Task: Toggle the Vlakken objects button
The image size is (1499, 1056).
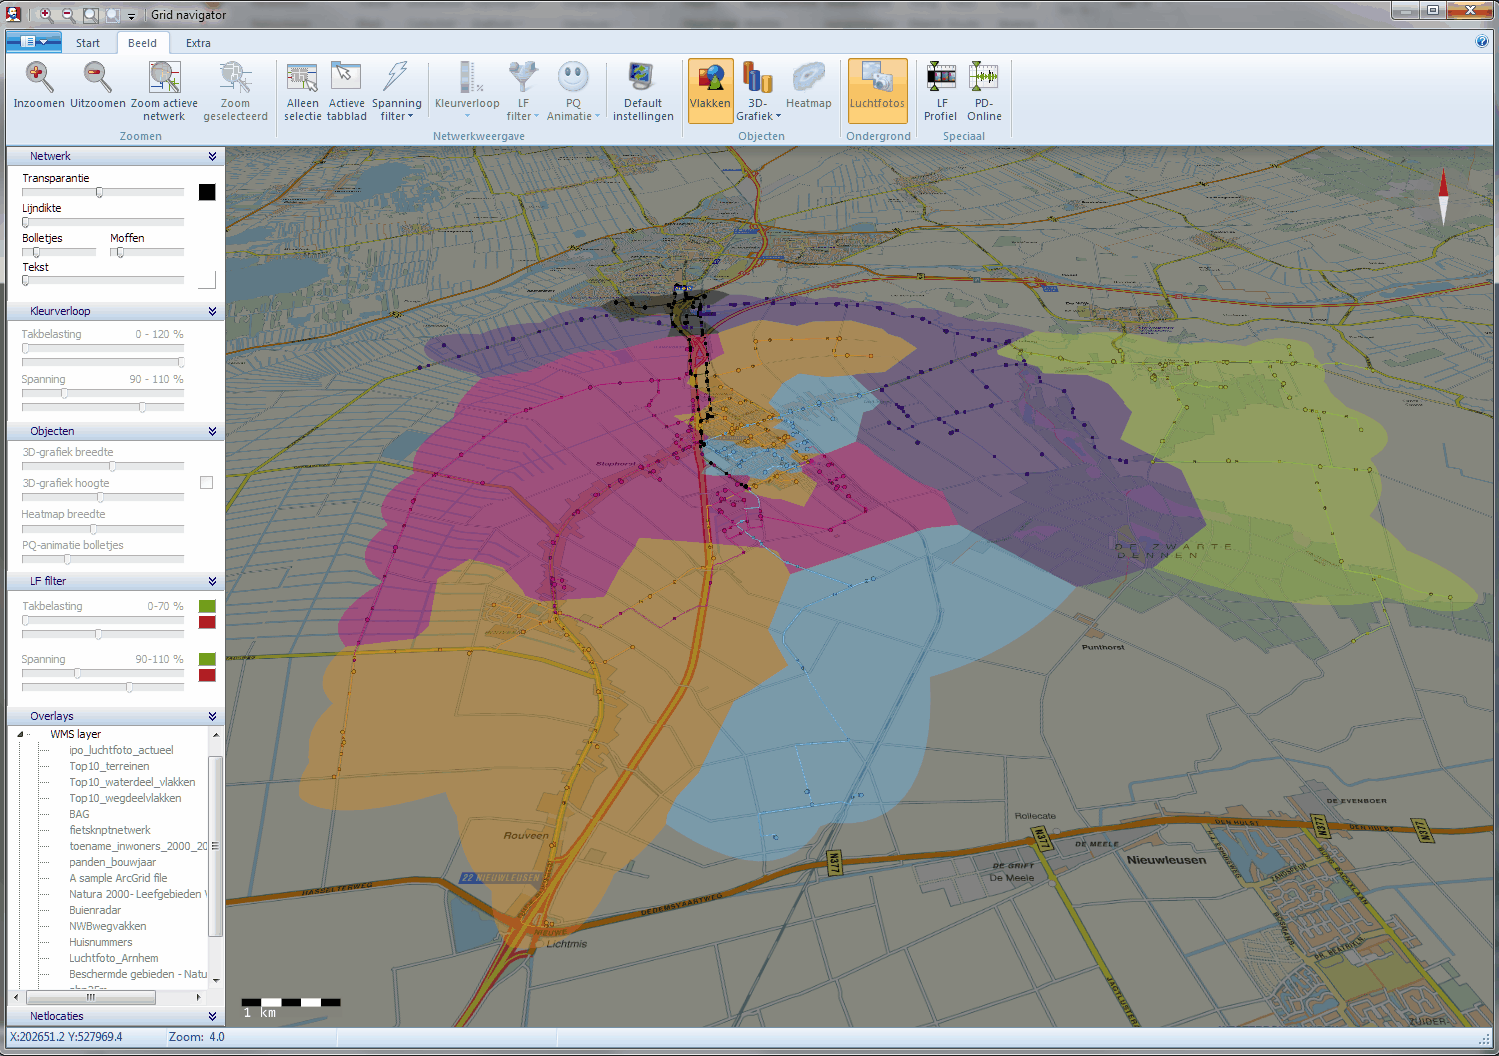Action: tap(710, 90)
